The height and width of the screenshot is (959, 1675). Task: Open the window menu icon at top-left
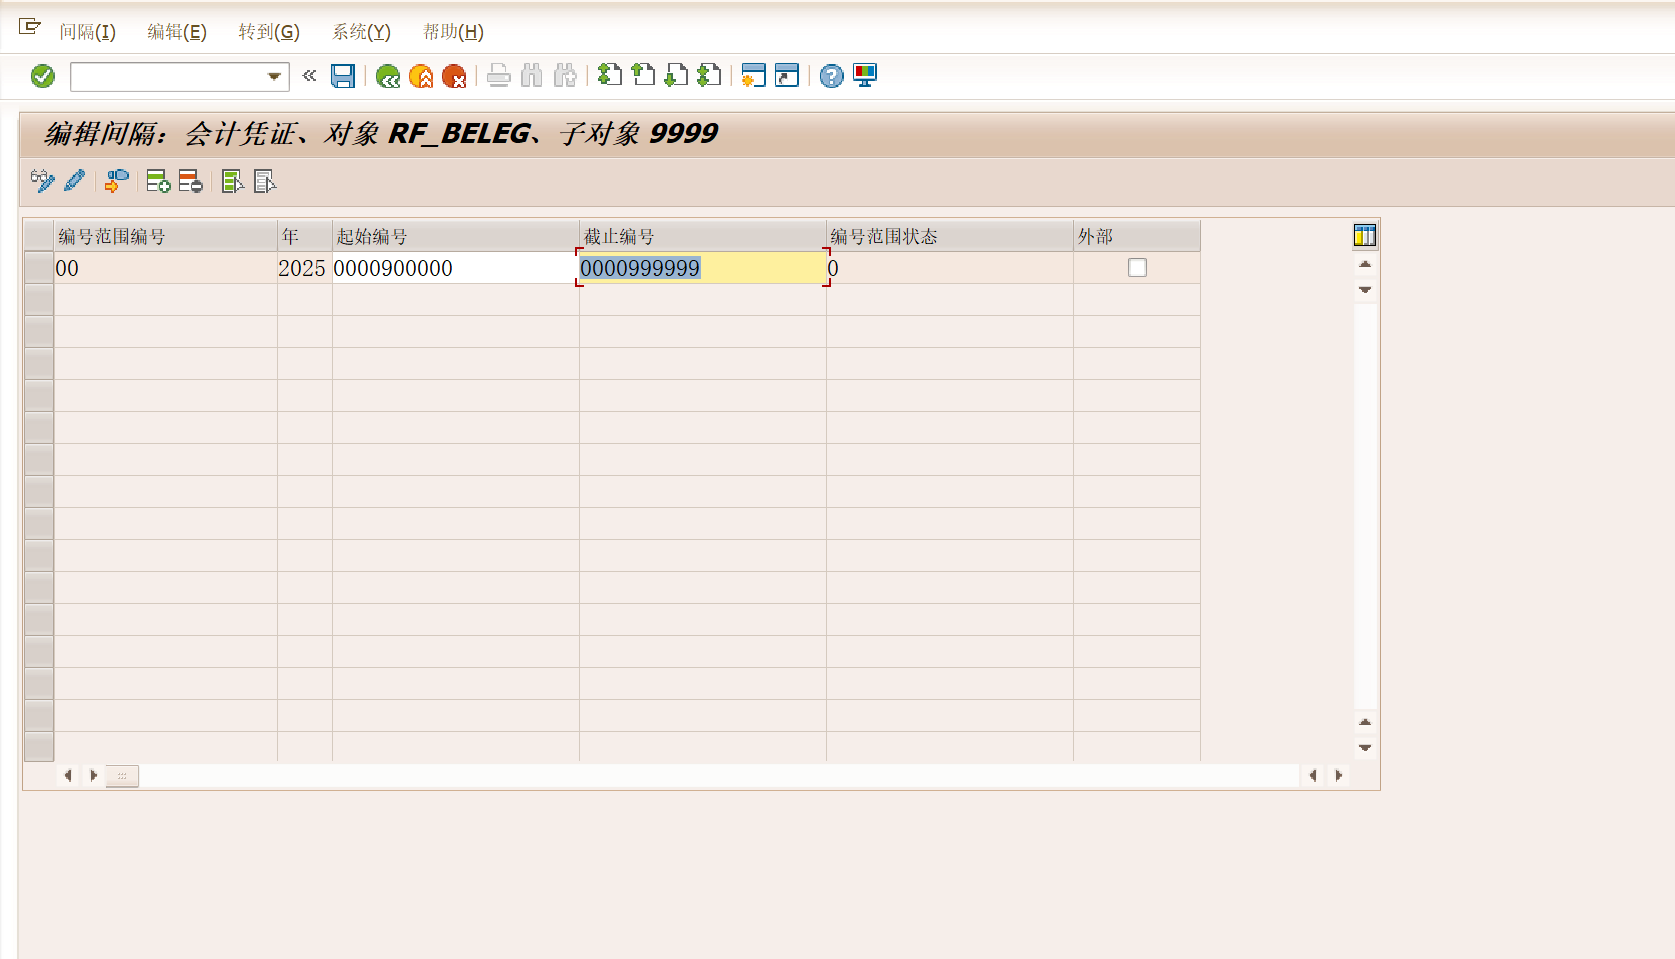pyautogui.click(x=30, y=27)
